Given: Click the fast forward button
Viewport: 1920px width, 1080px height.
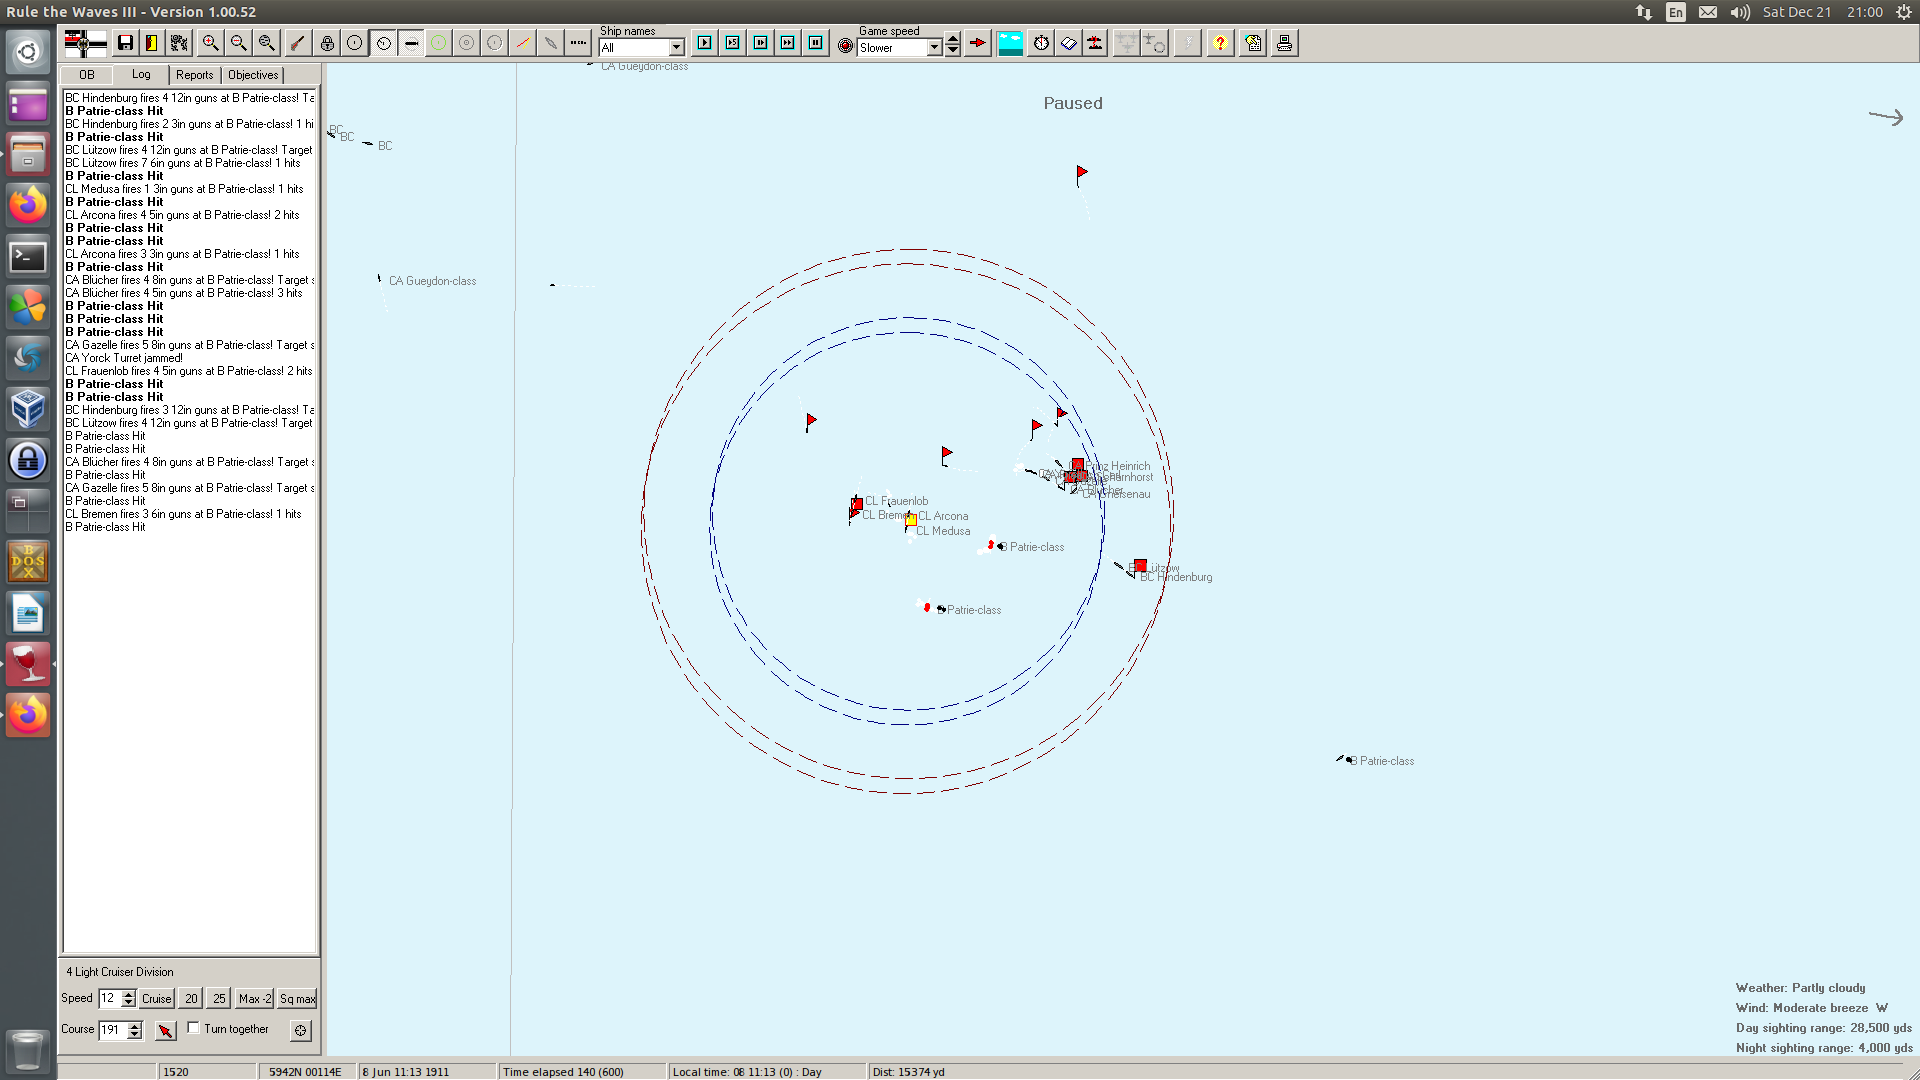Looking at the screenshot, I should pyautogui.click(x=788, y=43).
